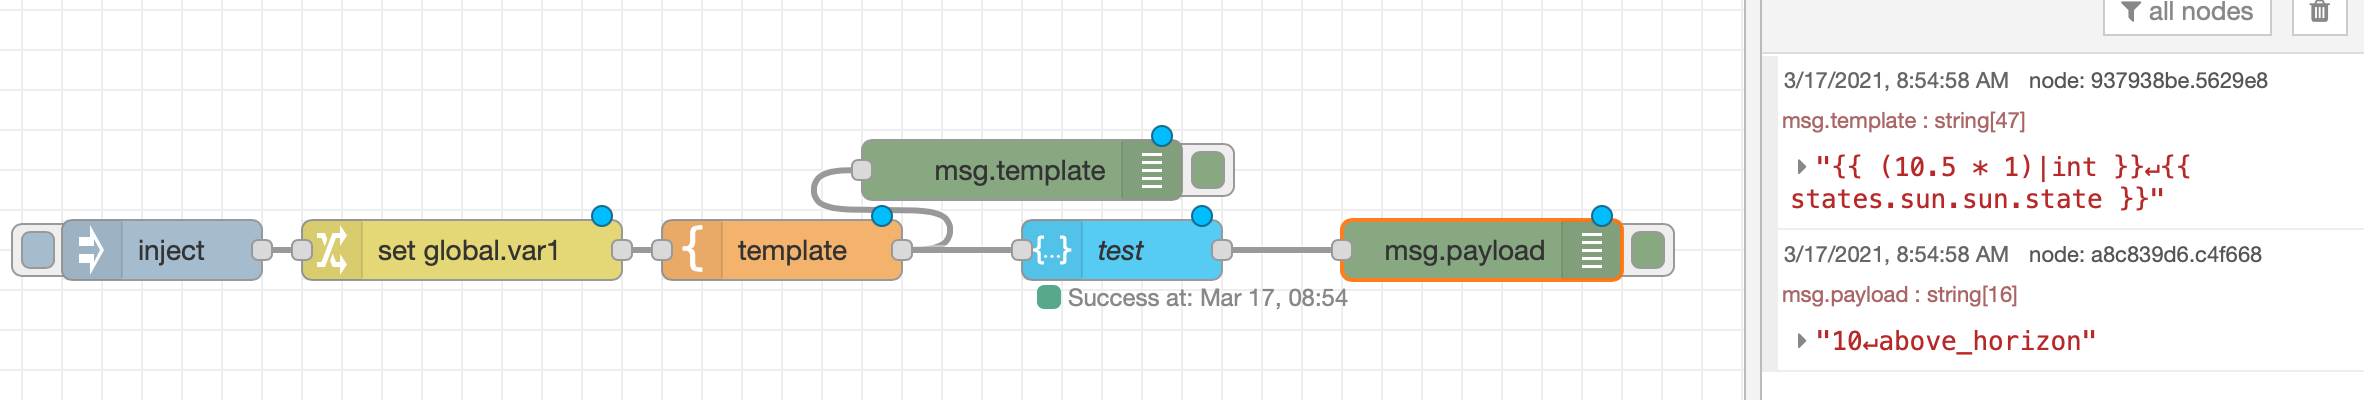Click the msg.payload debug list icon
Screen dimensions: 2364x400
[x=1592, y=250]
